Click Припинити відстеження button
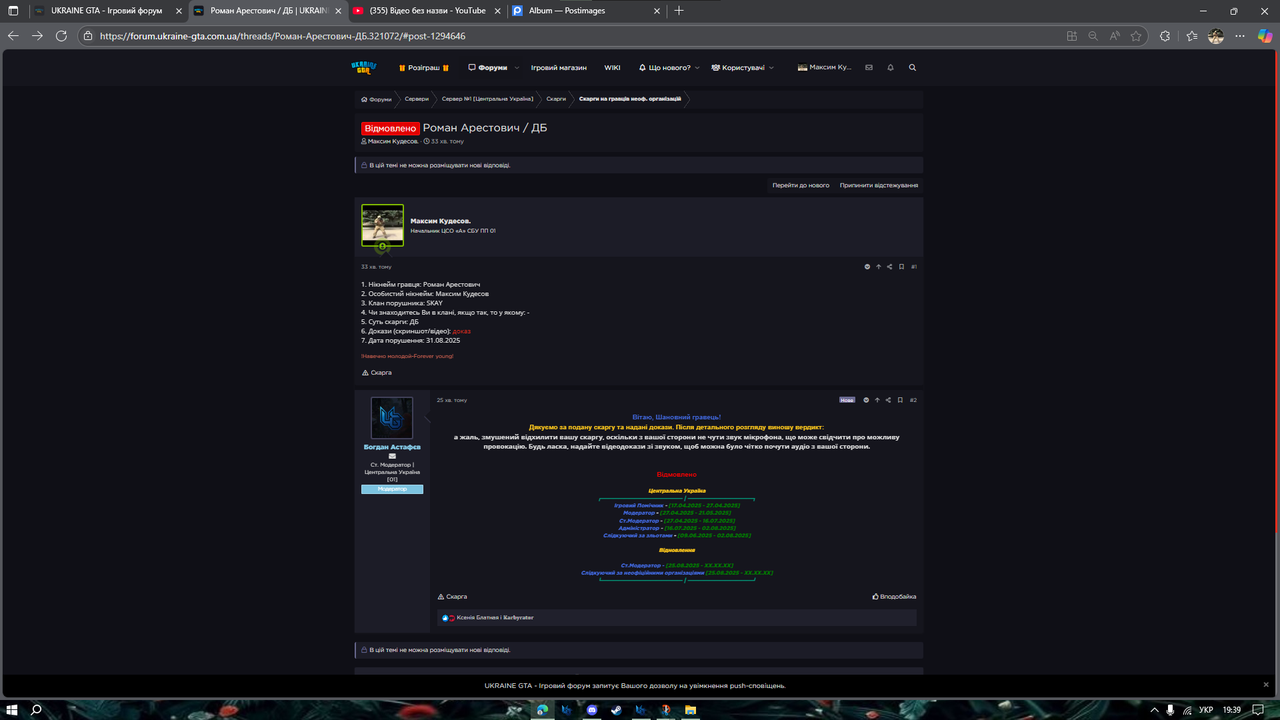Screen dimensions: 1280x720 [x=879, y=185]
